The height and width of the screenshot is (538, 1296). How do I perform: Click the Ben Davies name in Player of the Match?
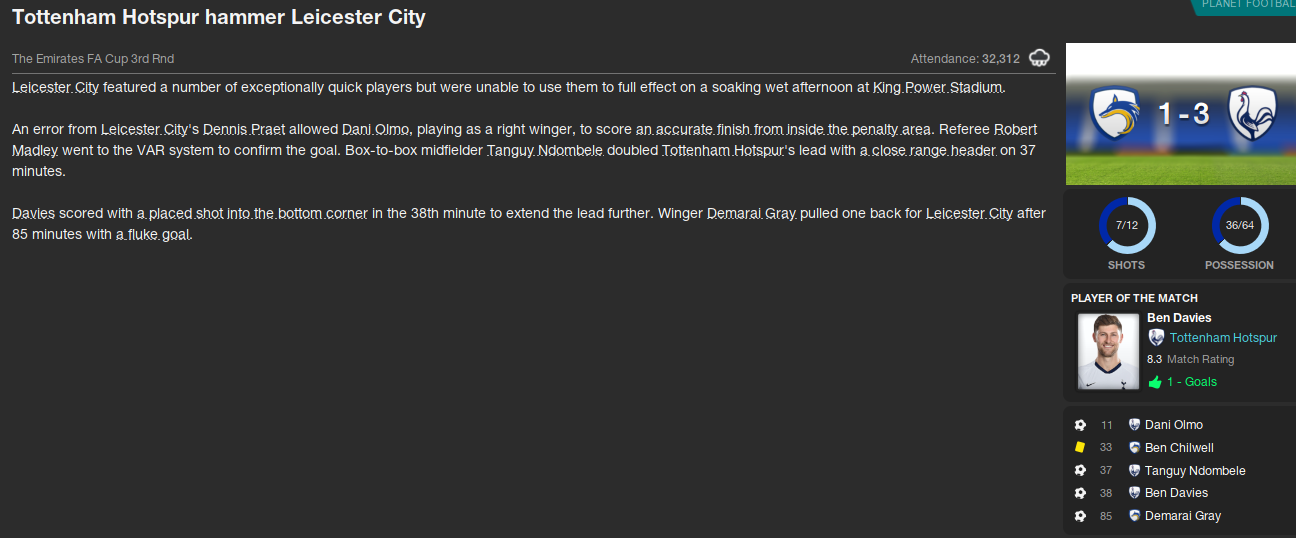[x=1179, y=318]
